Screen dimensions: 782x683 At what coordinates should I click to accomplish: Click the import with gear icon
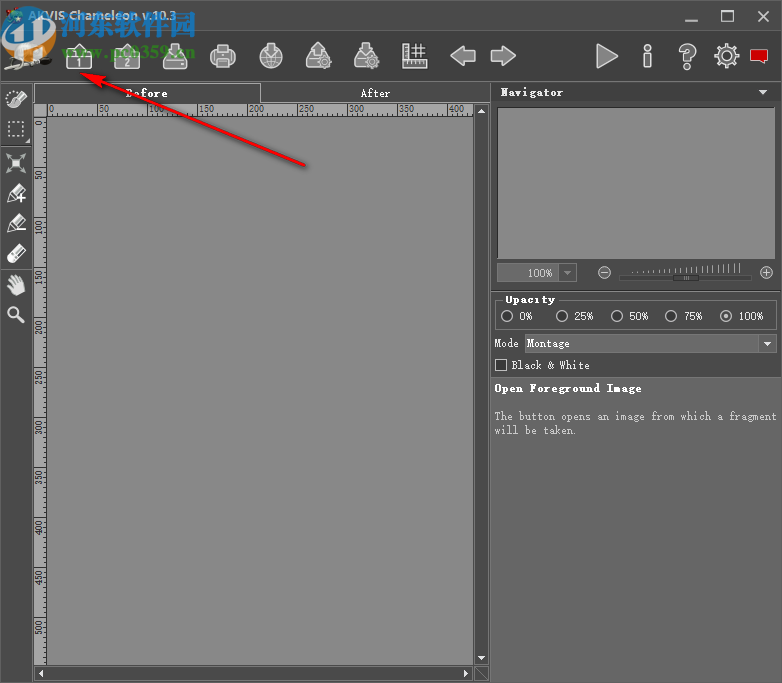pos(367,56)
